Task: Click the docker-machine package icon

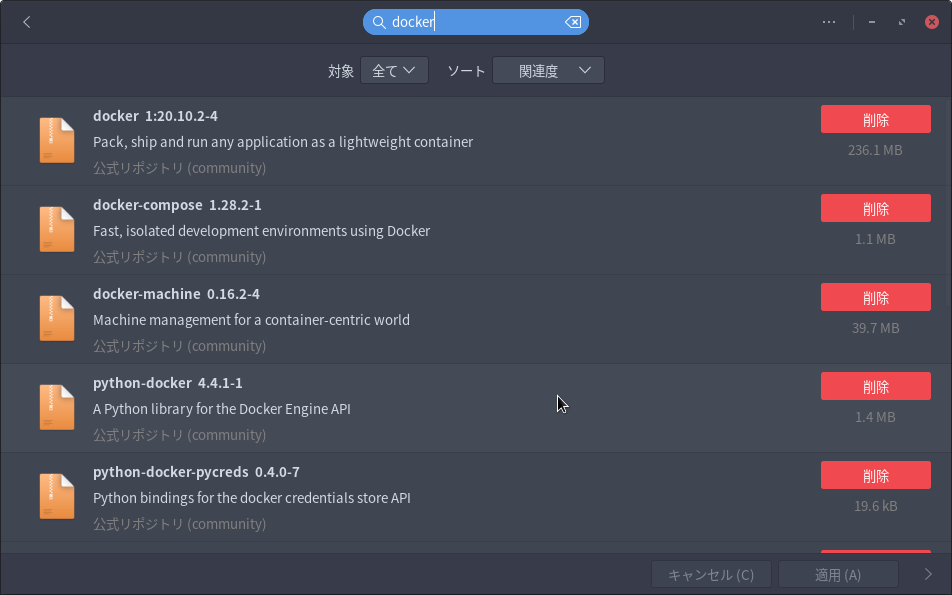Action: 57,318
